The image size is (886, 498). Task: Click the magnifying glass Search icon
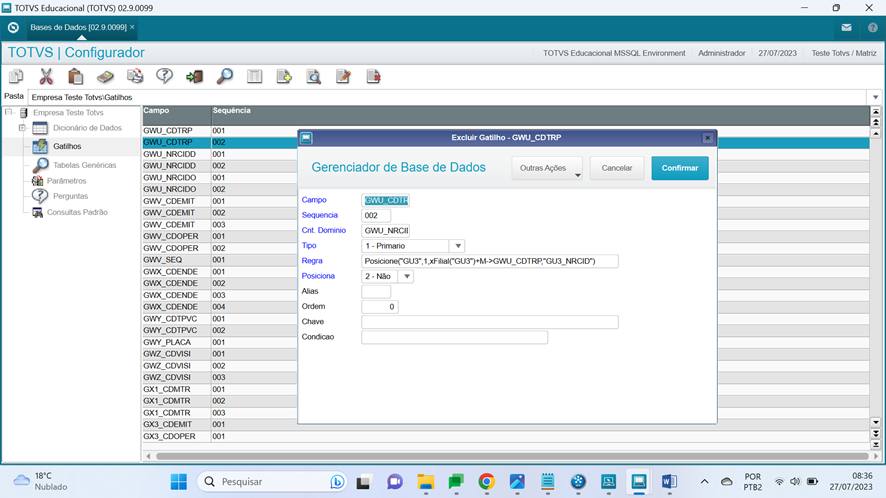pos(224,76)
